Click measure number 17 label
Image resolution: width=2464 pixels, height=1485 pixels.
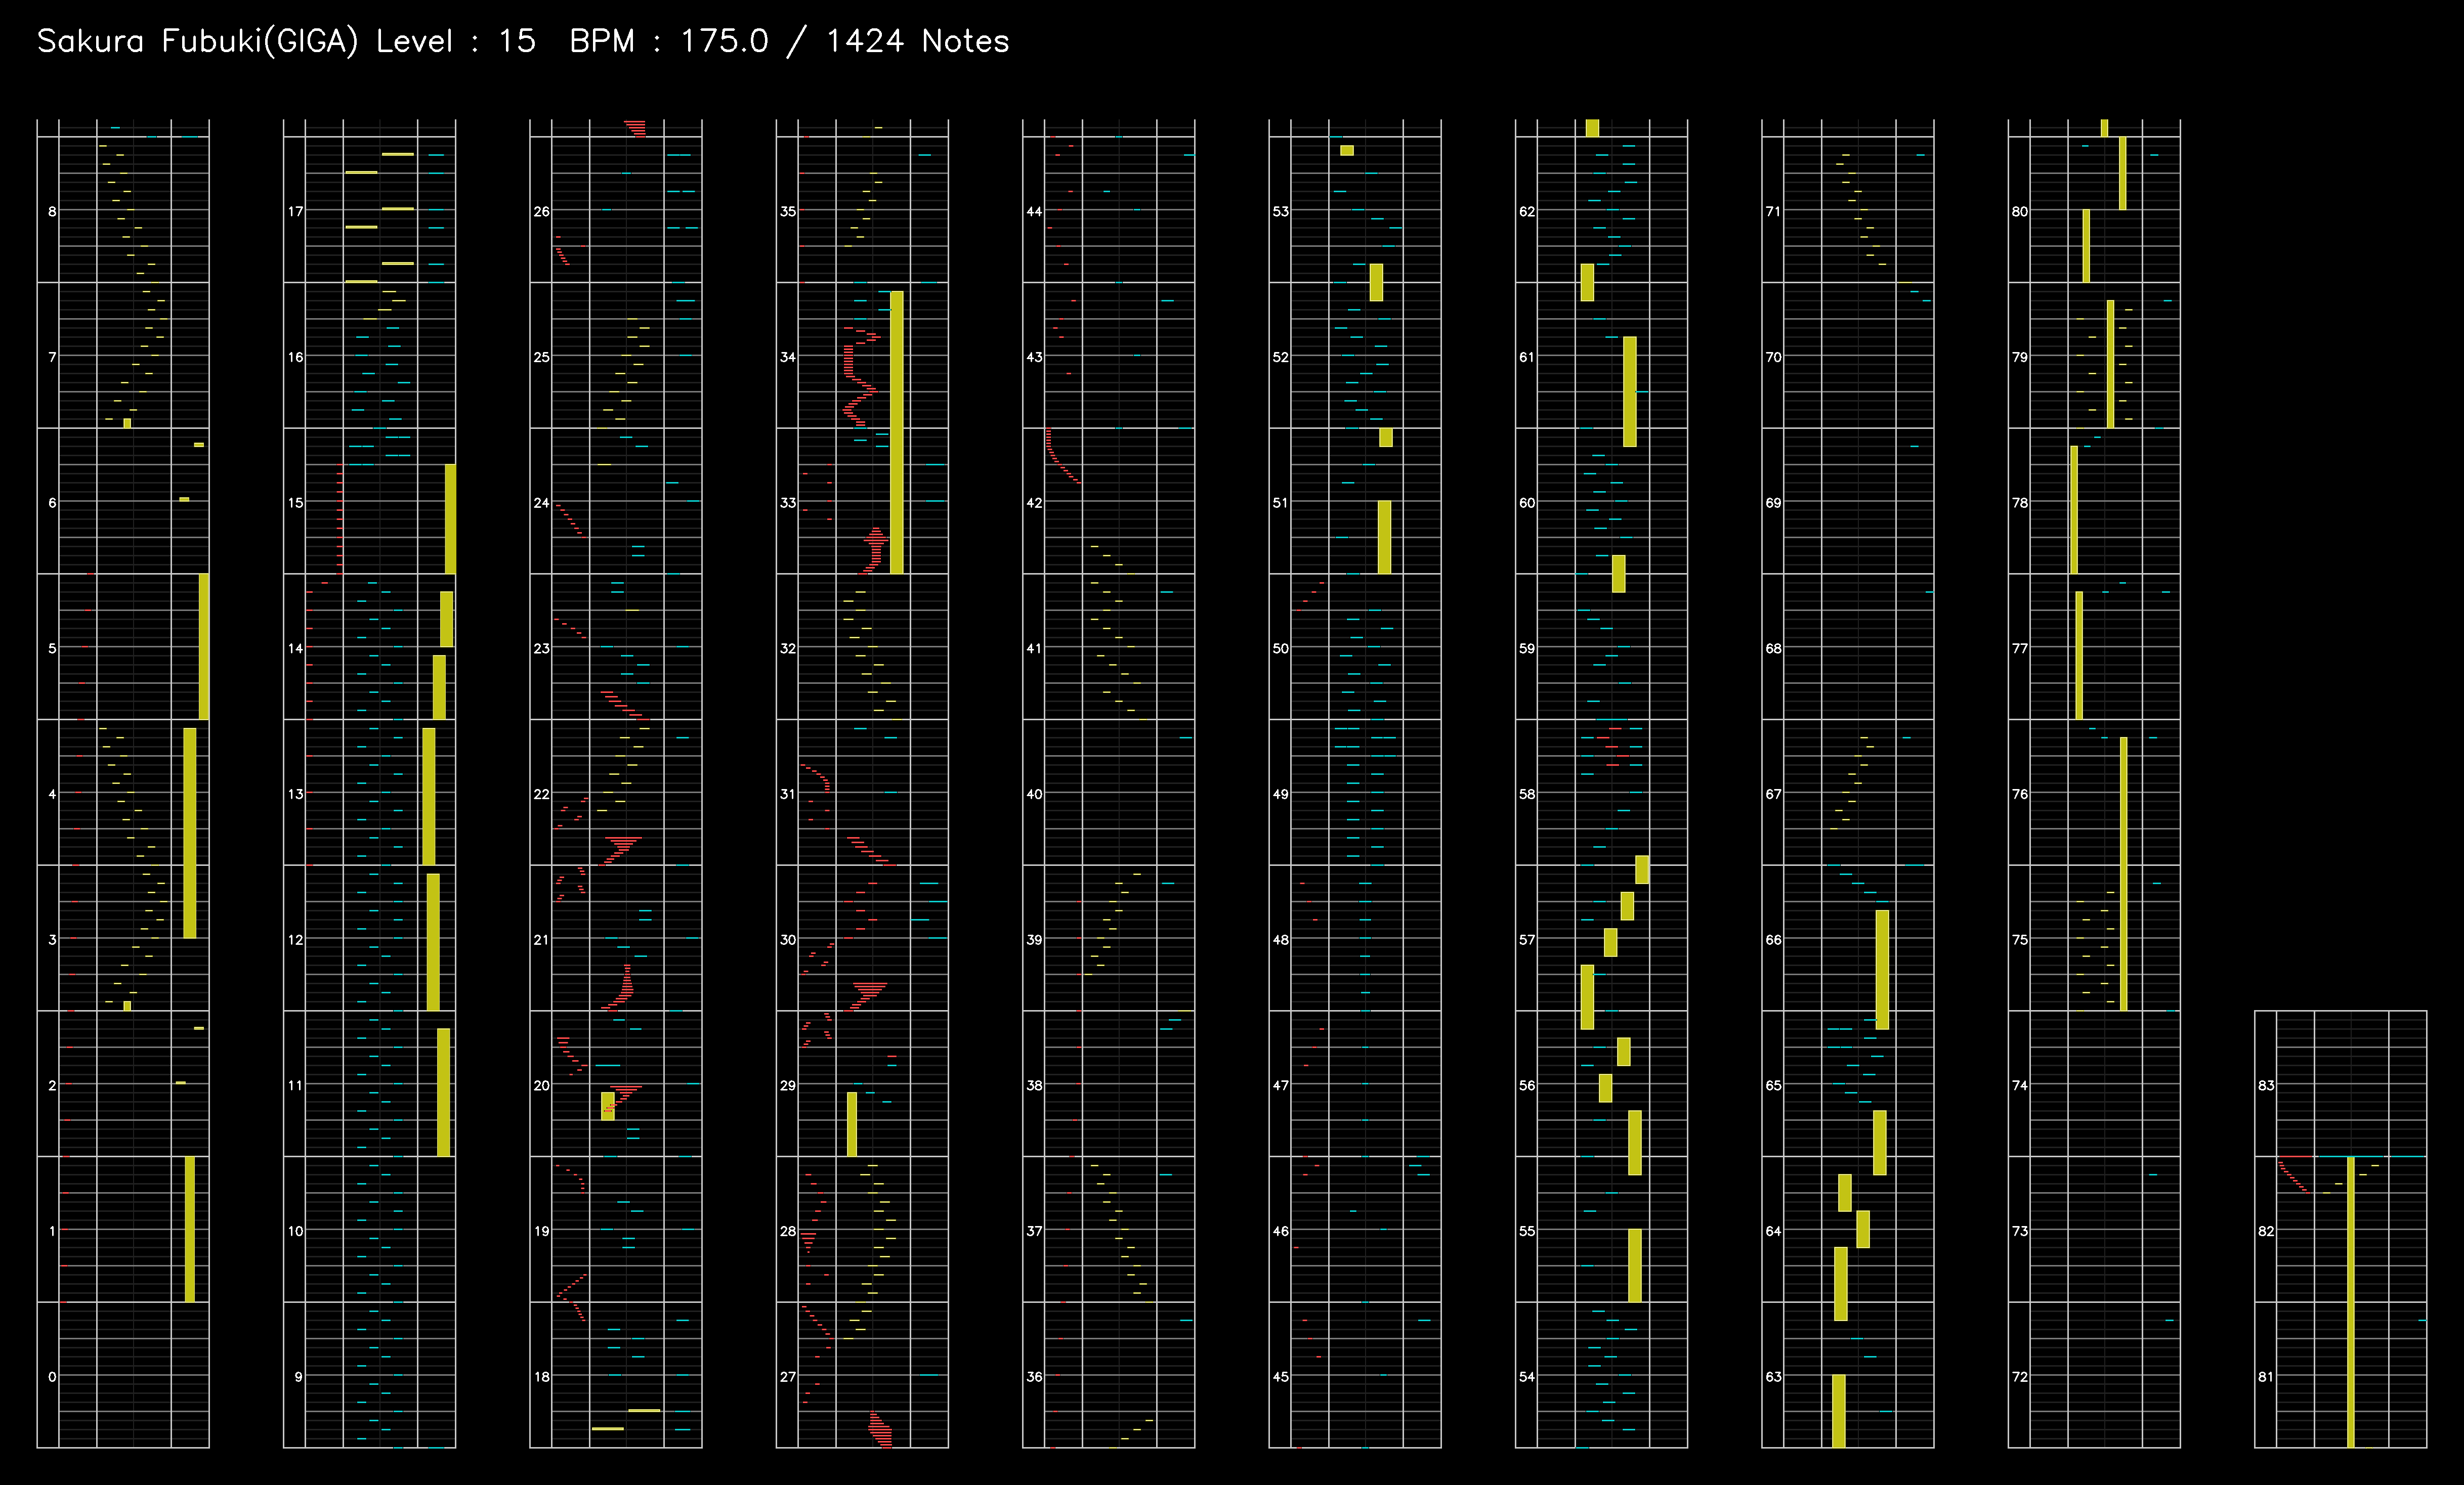pyautogui.click(x=295, y=211)
